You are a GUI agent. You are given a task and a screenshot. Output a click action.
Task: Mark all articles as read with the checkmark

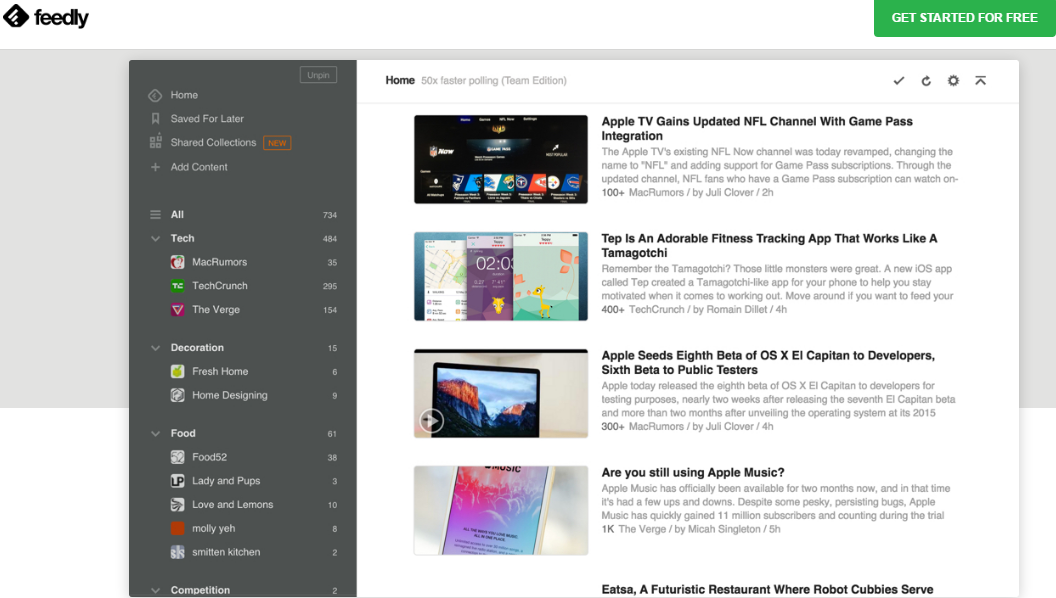click(x=898, y=80)
